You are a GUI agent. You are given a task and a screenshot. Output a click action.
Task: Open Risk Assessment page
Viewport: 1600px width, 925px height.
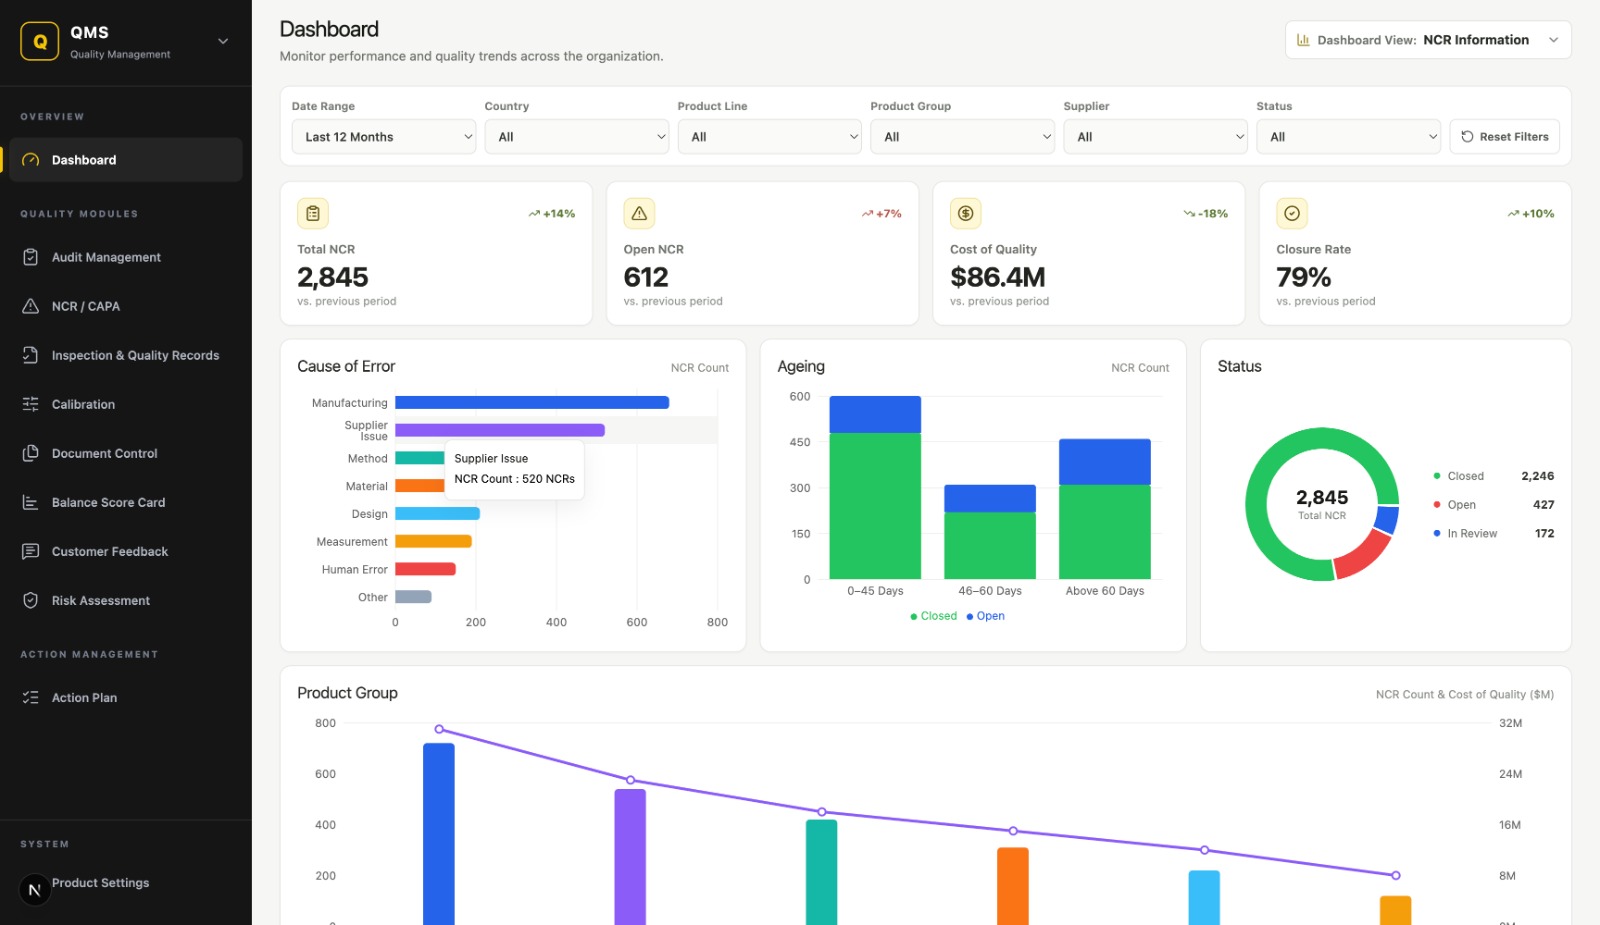tap(126, 600)
